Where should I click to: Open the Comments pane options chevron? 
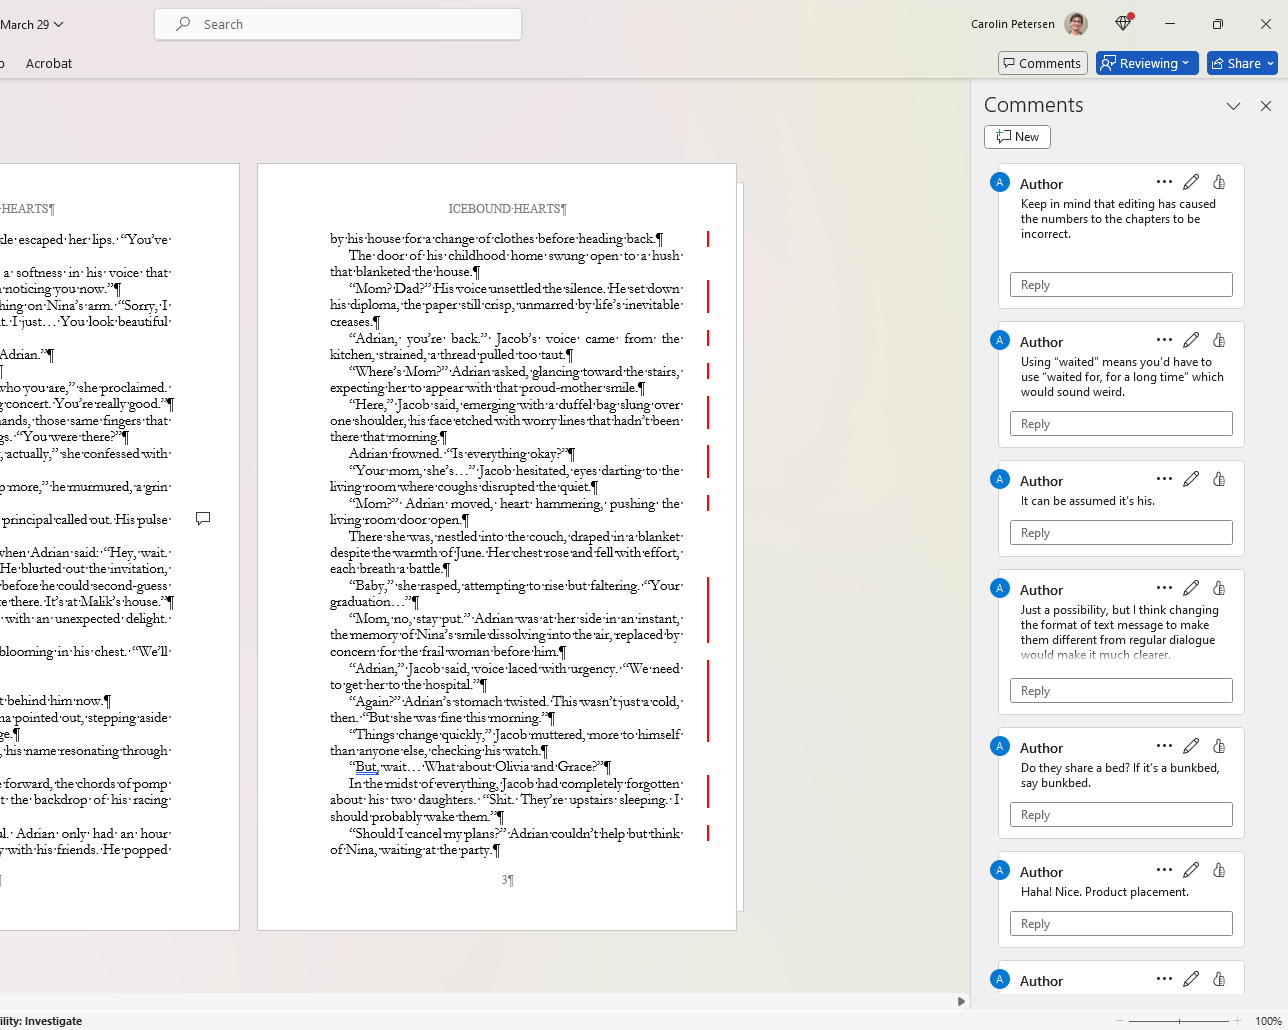(x=1234, y=106)
